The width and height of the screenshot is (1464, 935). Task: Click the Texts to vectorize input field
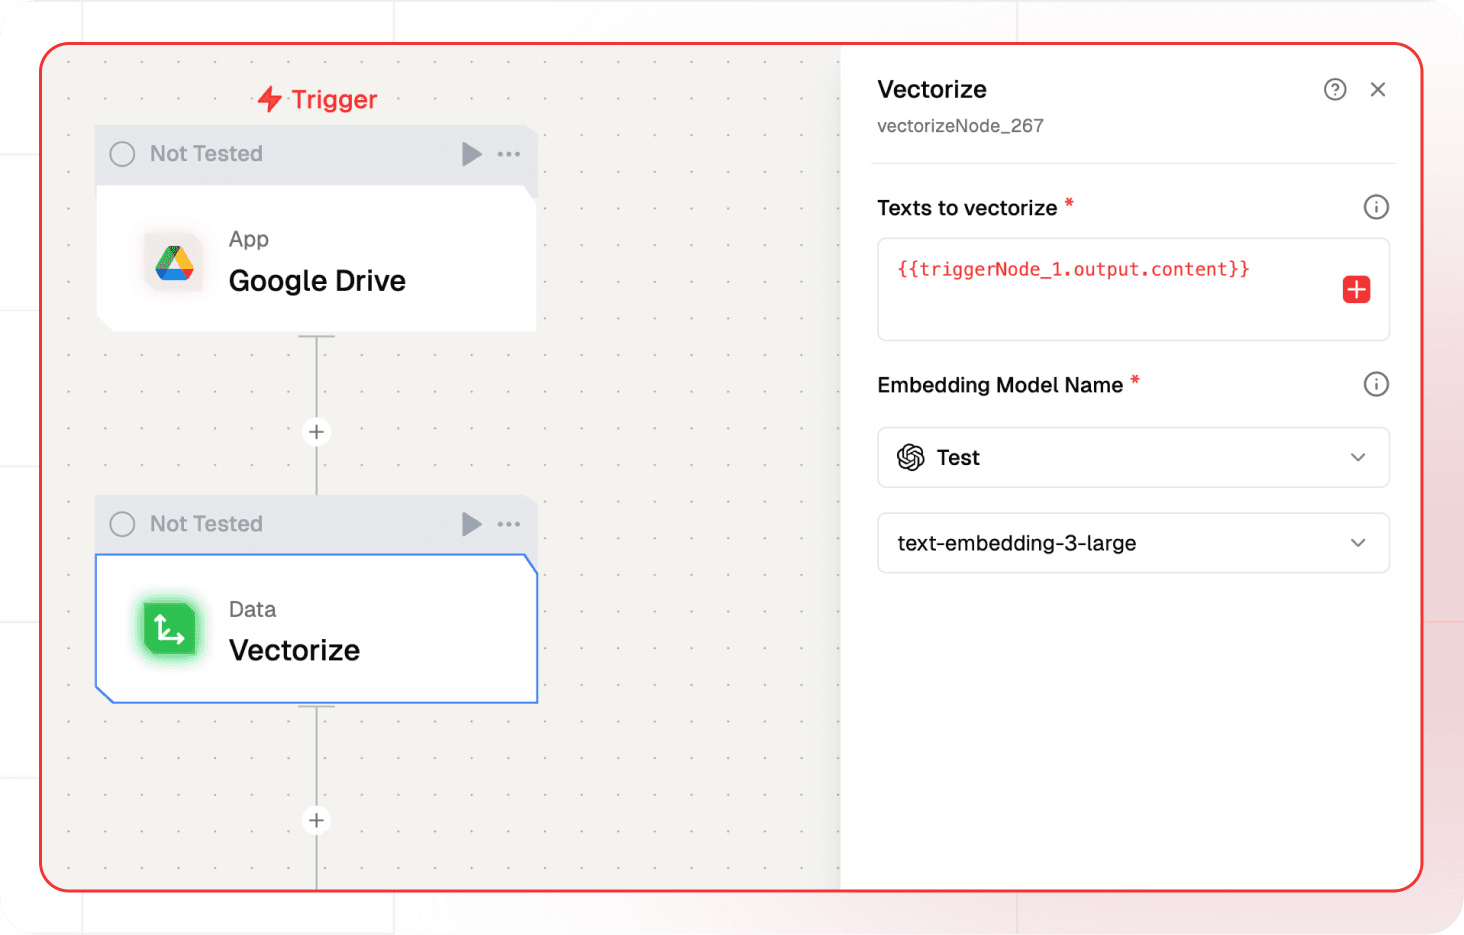pyautogui.click(x=1133, y=289)
